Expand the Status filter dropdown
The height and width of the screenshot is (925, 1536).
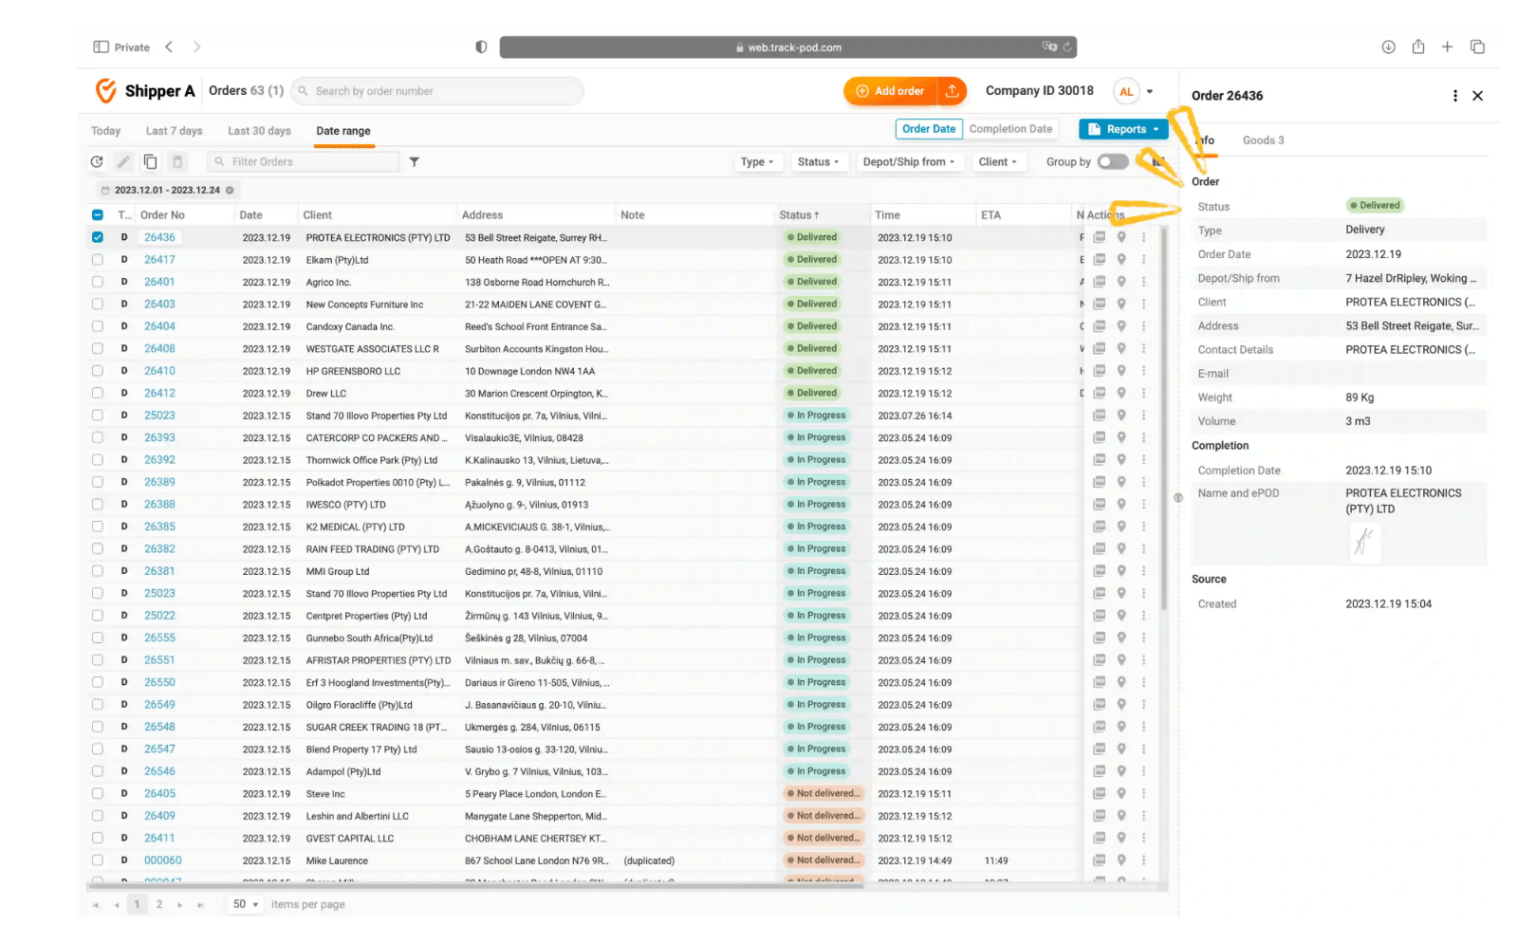819,161
